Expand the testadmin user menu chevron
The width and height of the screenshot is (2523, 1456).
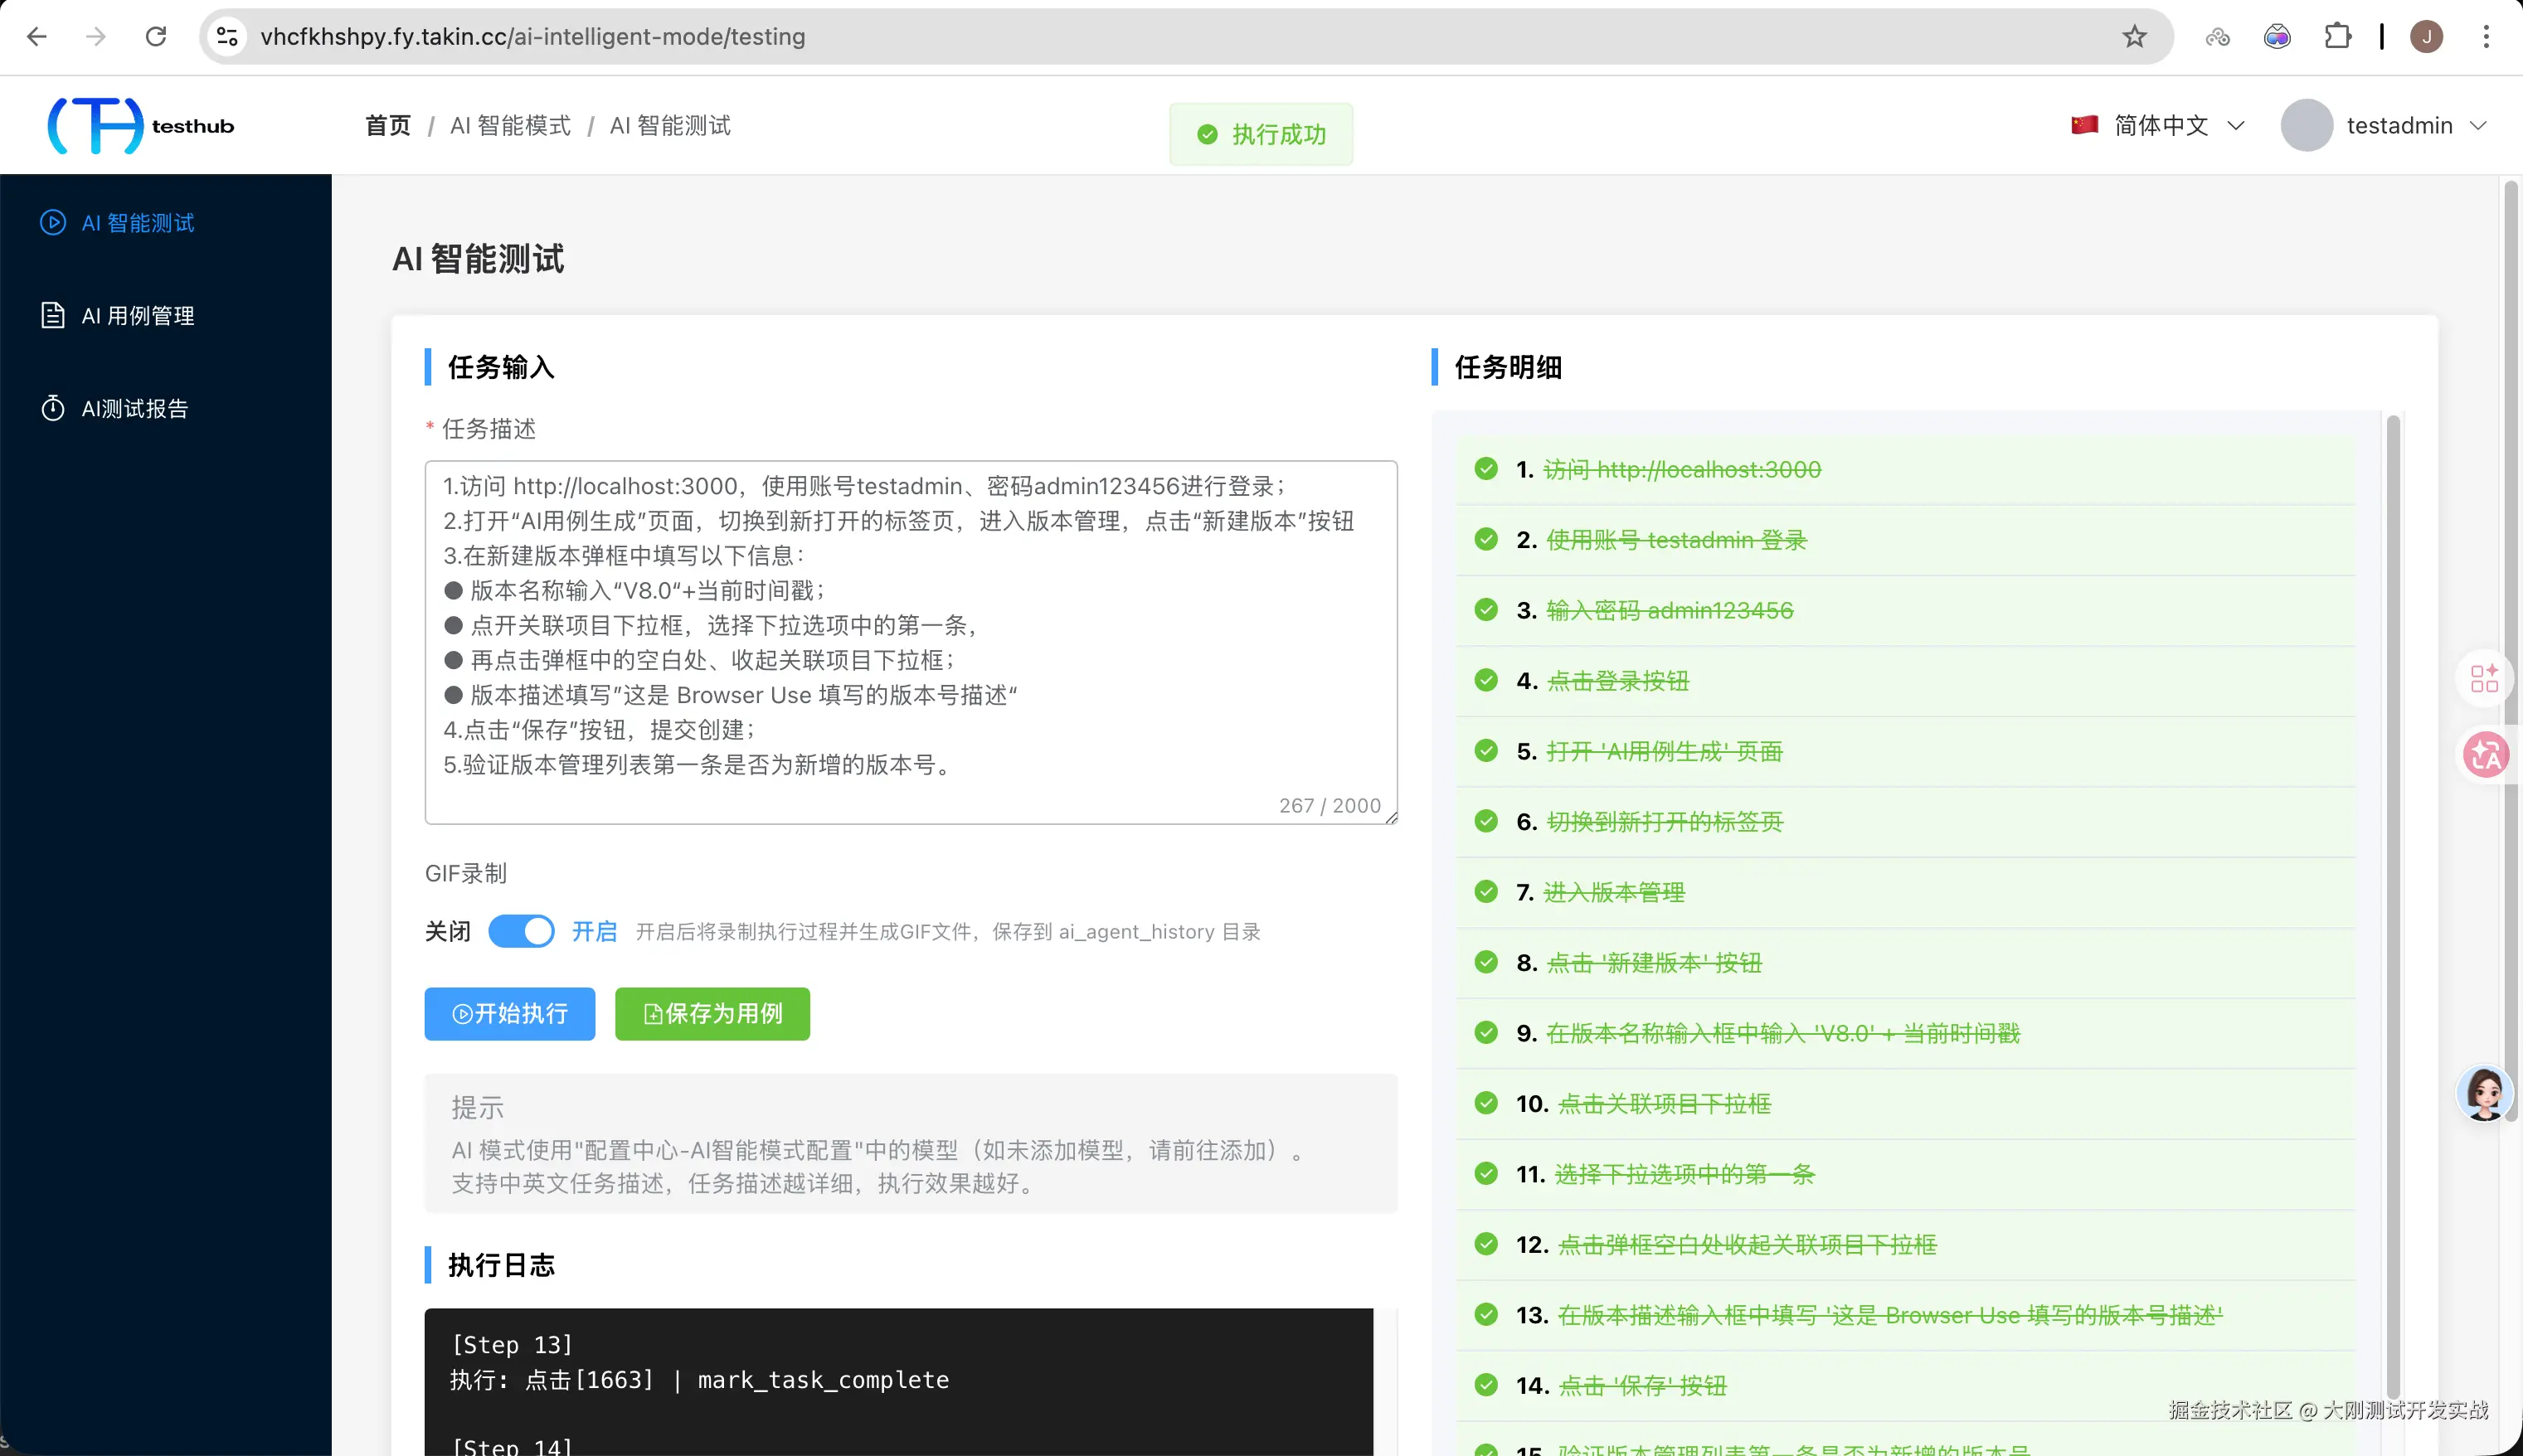tap(2478, 125)
